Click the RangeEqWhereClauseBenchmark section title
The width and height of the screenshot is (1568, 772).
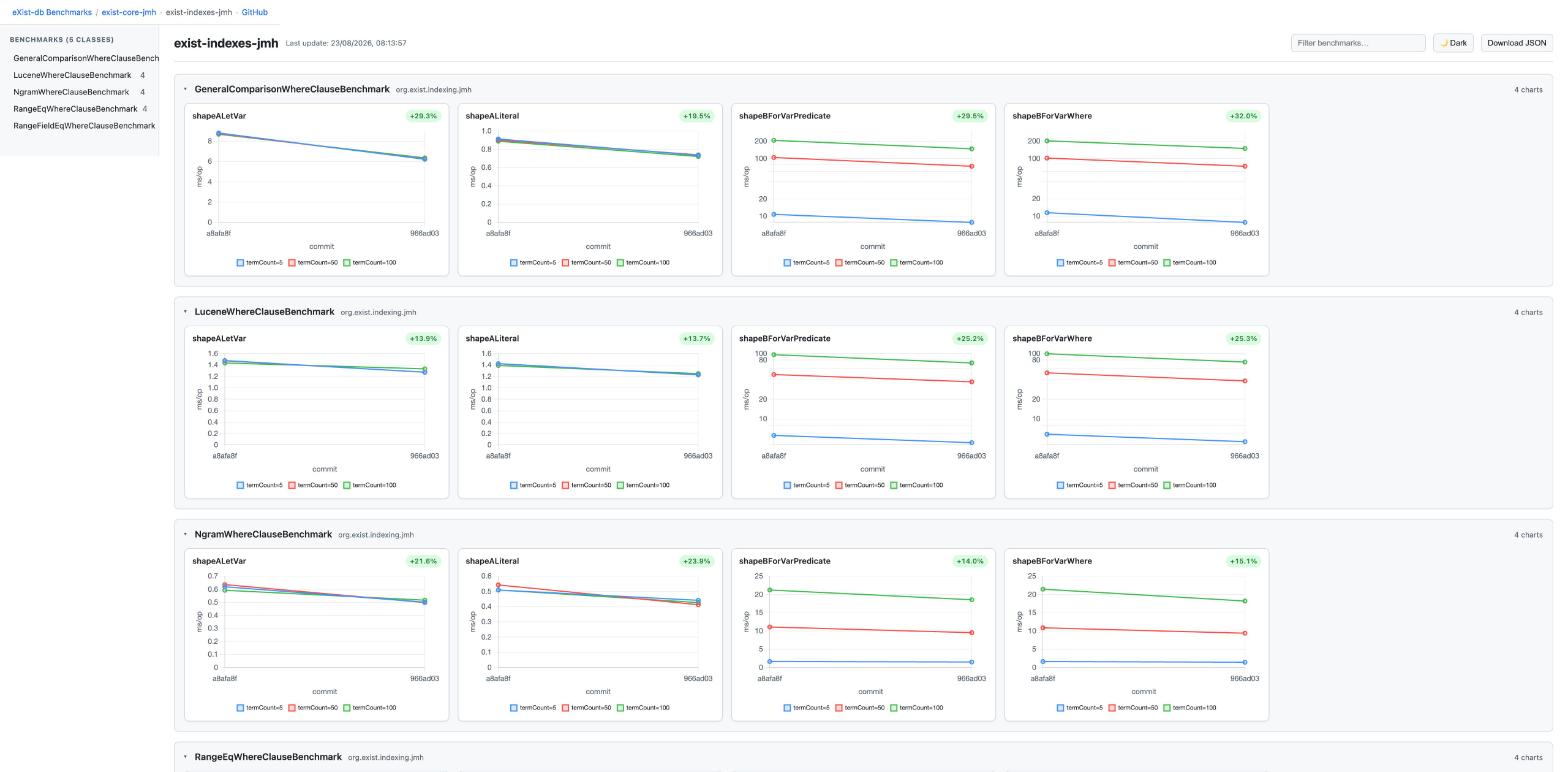tap(268, 757)
